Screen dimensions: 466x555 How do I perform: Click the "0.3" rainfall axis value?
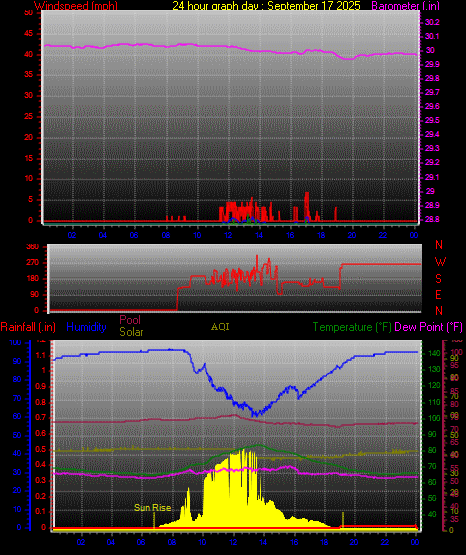[x=41, y=480]
